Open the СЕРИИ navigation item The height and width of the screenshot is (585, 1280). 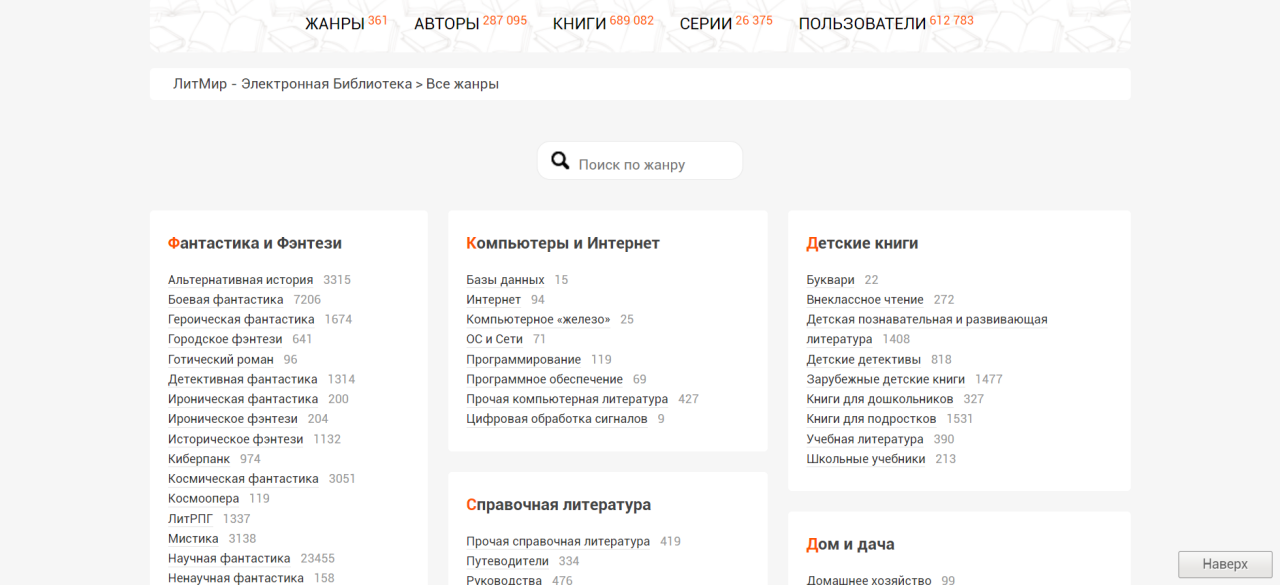tap(705, 24)
